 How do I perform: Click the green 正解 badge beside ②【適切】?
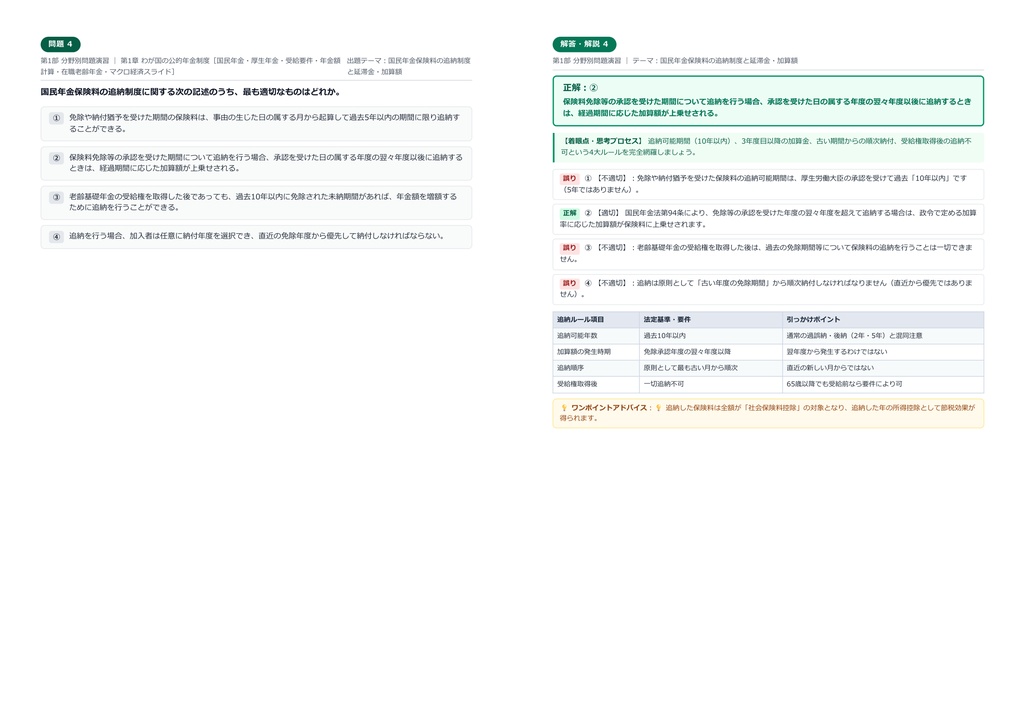569,213
